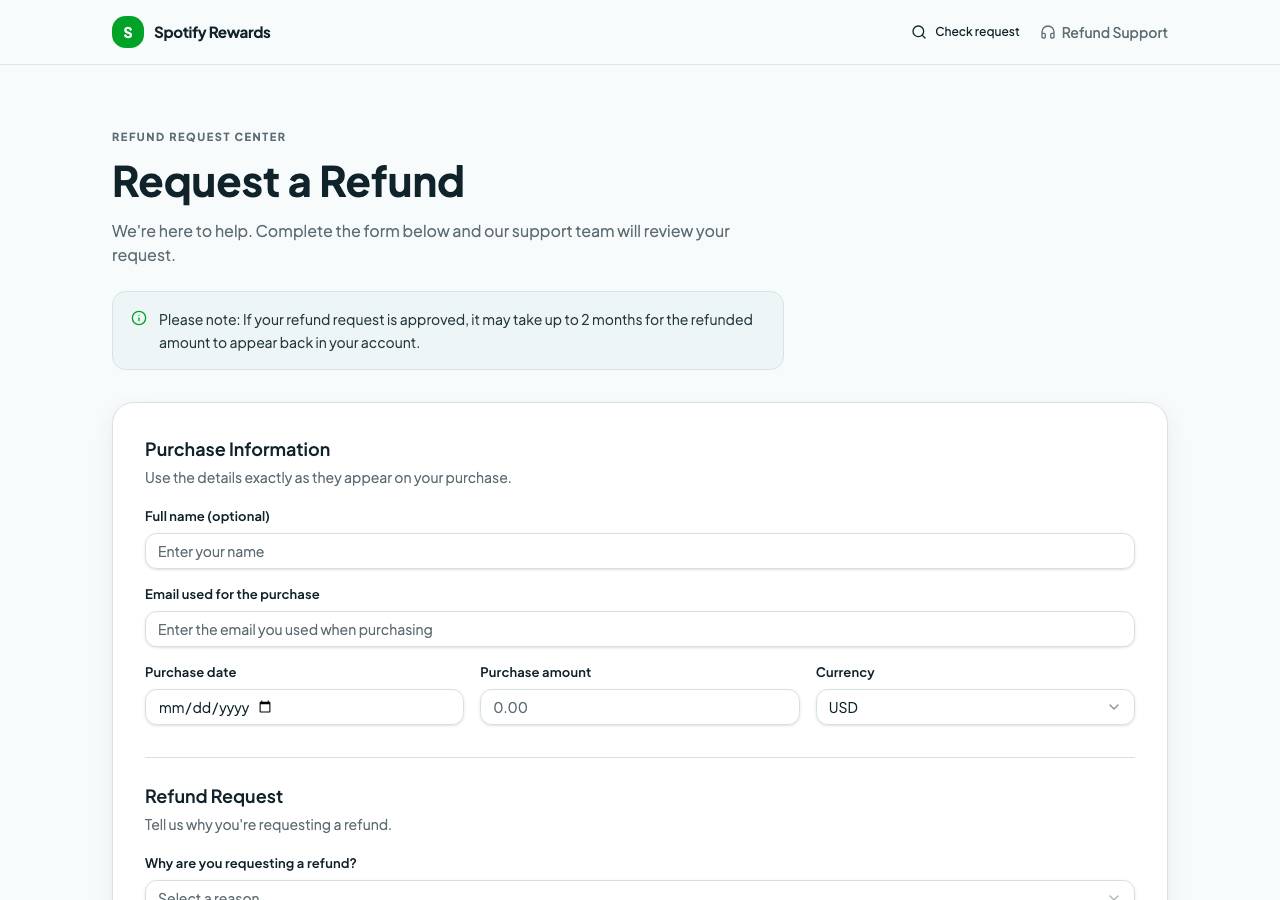This screenshot has width=1280, height=900.
Task: Click the 'Currency' field label
Action: click(845, 672)
